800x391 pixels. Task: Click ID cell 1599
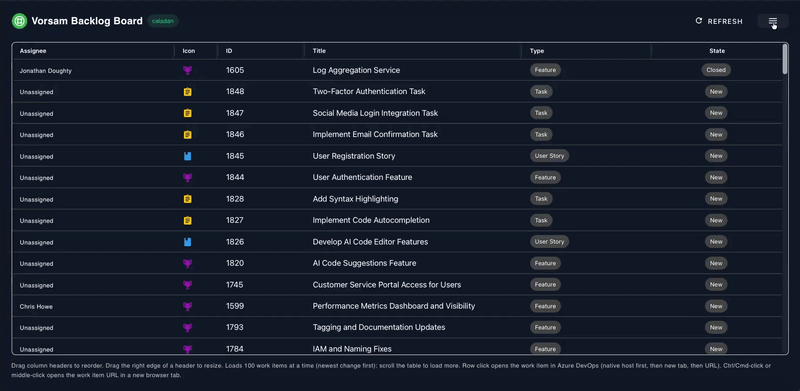click(x=235, y=306)
